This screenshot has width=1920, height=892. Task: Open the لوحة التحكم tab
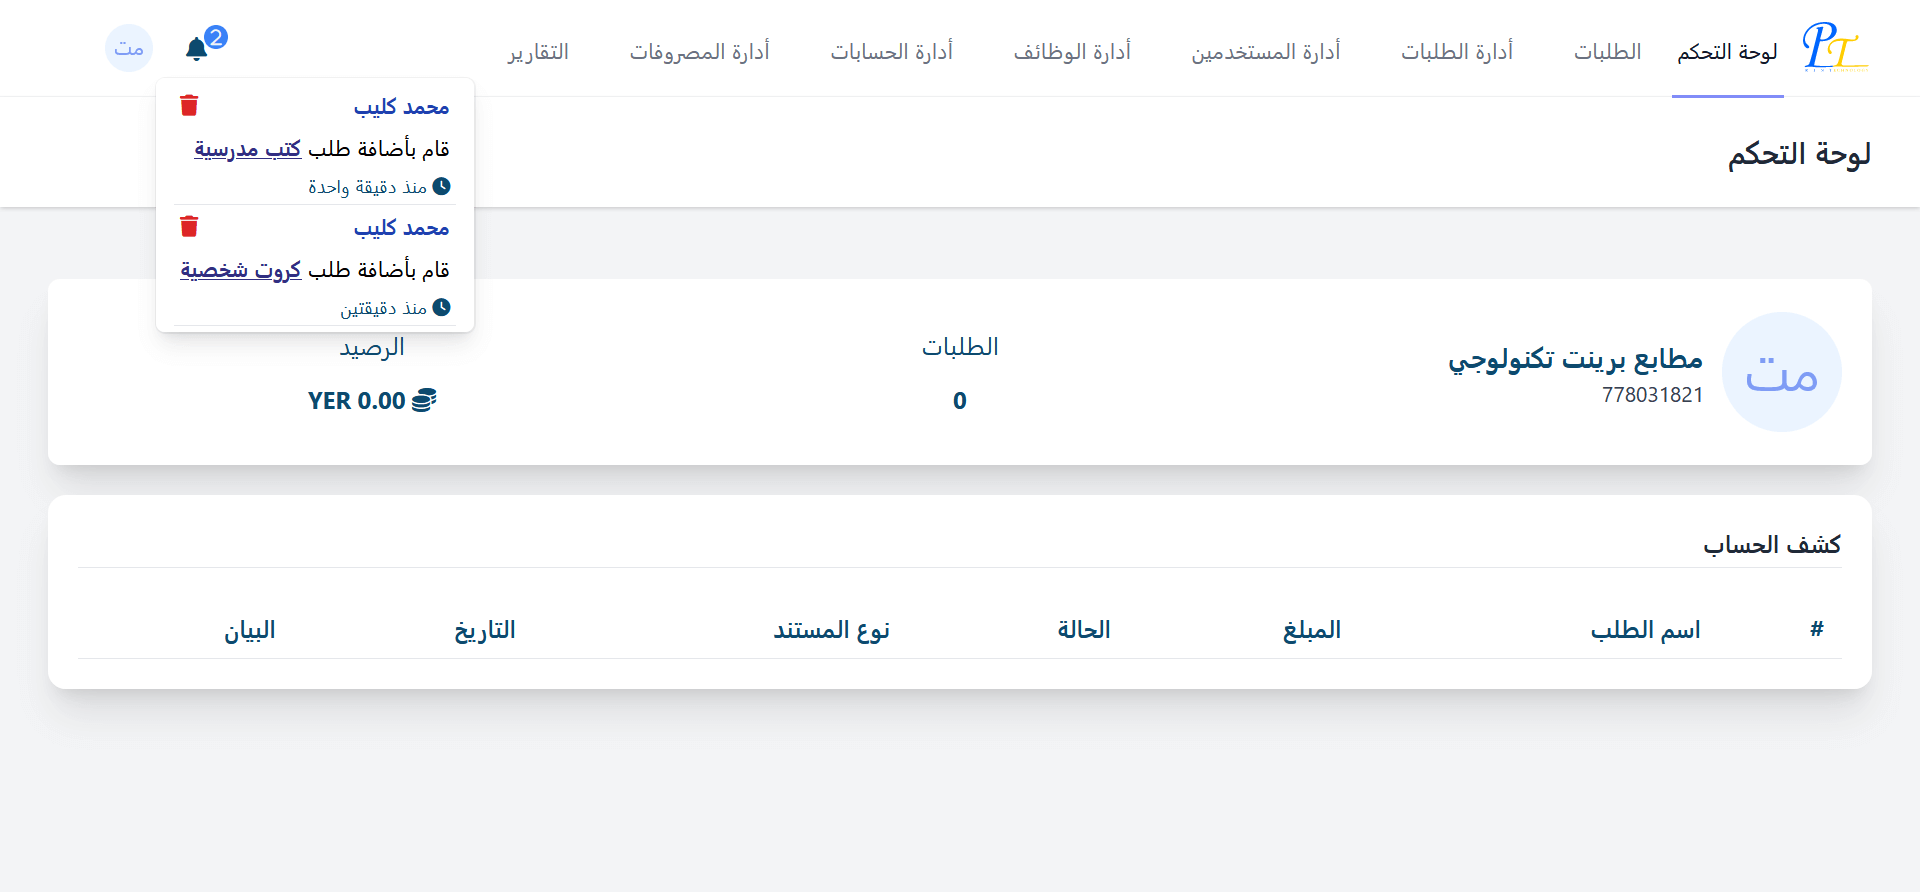click(1727, 51)
